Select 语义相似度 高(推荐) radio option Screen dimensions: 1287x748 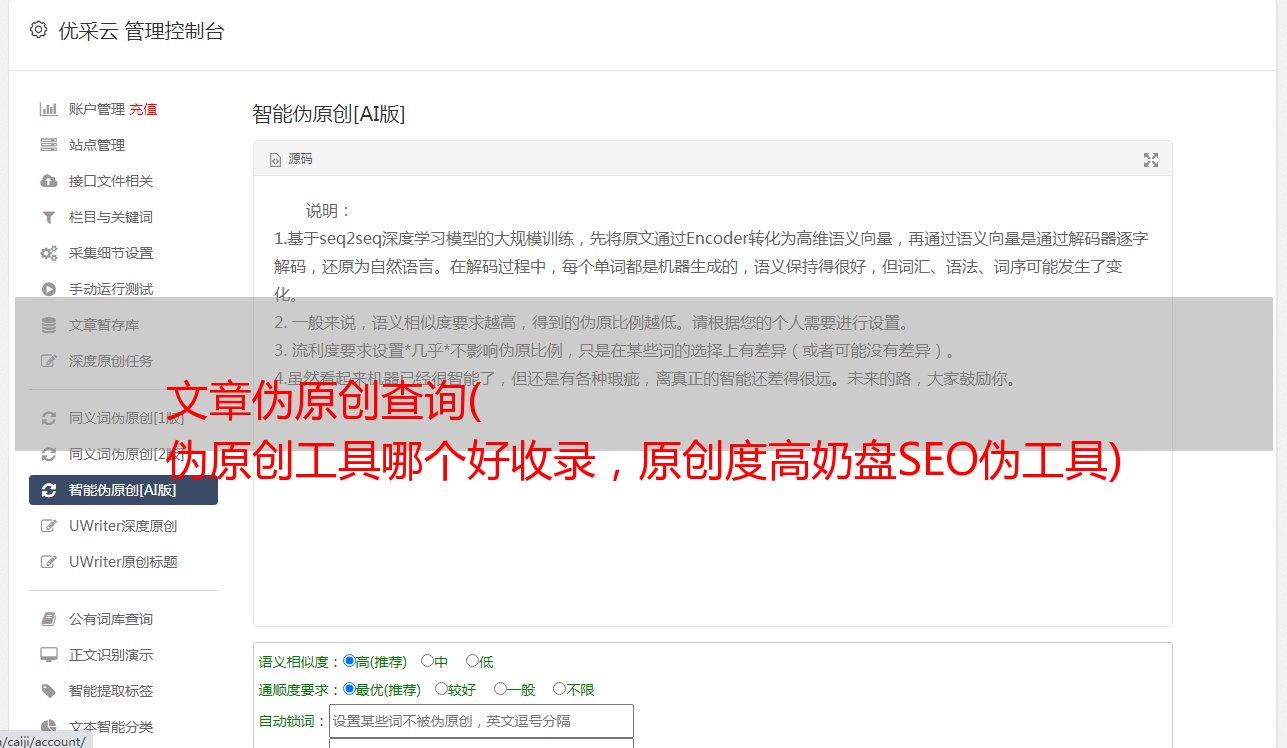pyautogui.click(x=349, y=661)
